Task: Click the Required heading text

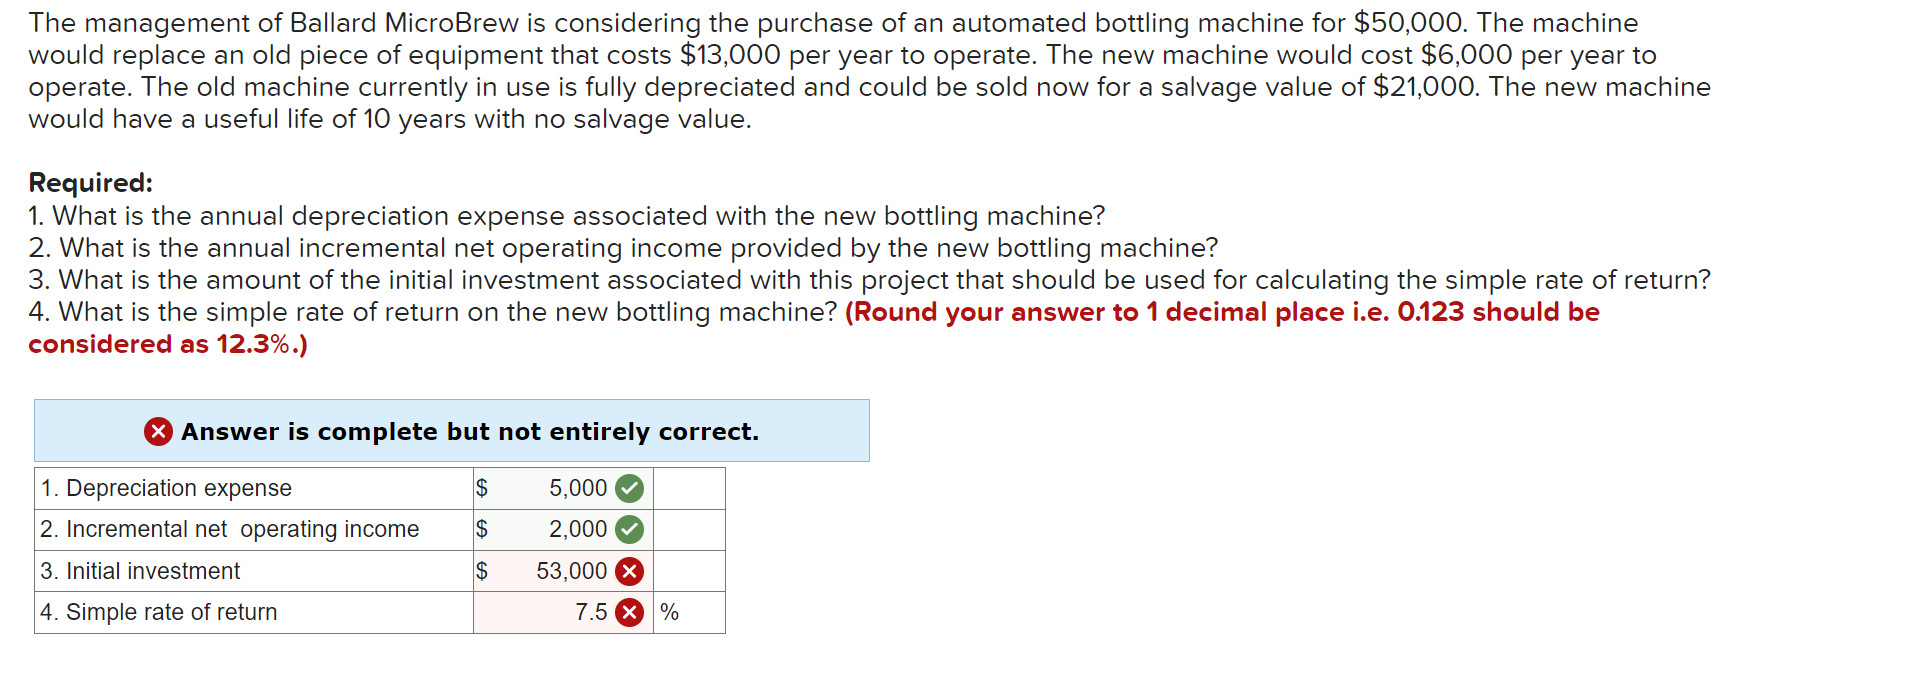Action: (90, 183)
